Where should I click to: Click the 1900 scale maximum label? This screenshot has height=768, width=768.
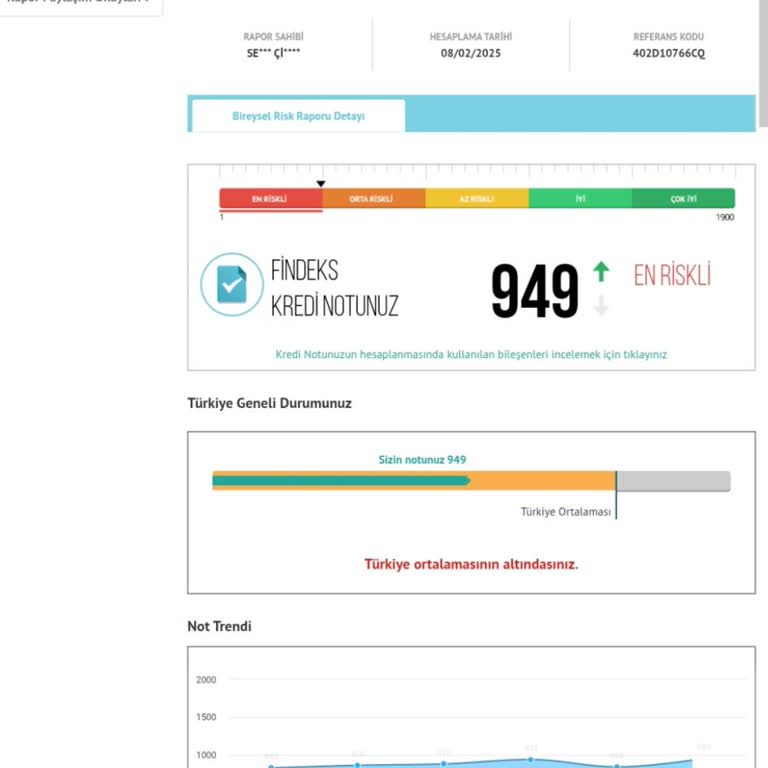coord(725,217)
